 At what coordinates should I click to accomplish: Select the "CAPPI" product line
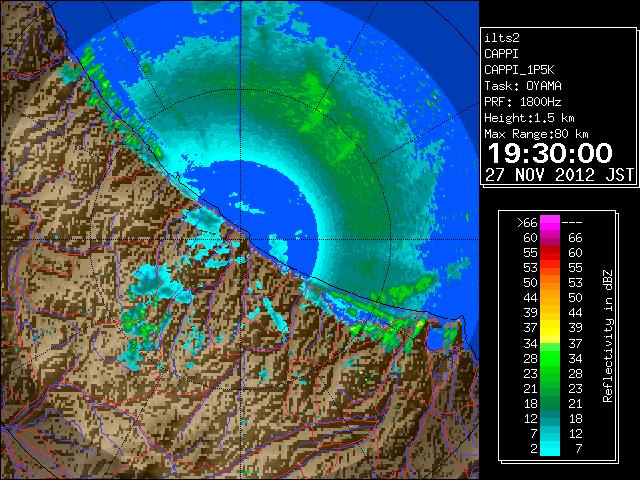(x=501, y=54)
